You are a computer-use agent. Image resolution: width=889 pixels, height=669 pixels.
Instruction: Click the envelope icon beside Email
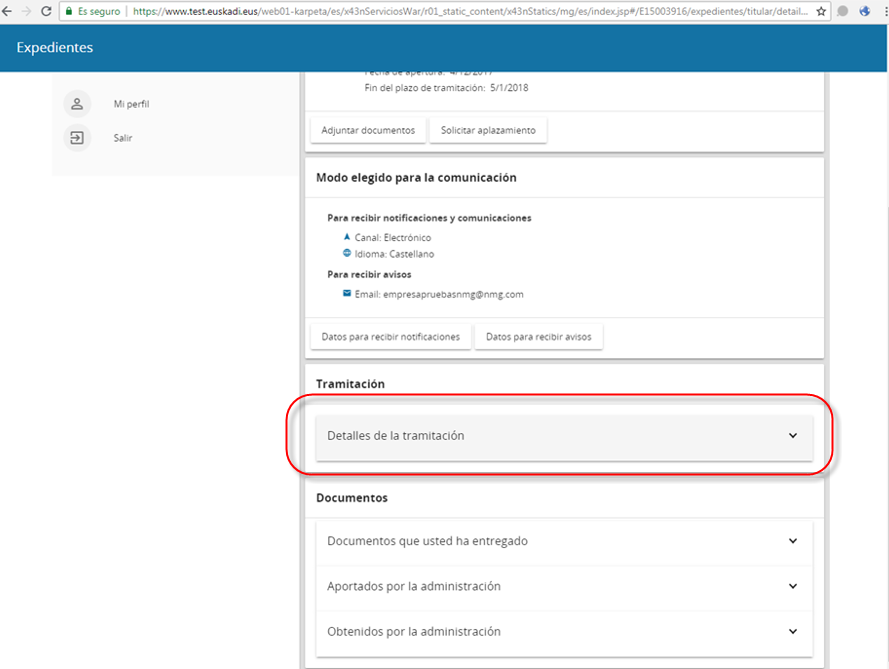tap(347, 294)
